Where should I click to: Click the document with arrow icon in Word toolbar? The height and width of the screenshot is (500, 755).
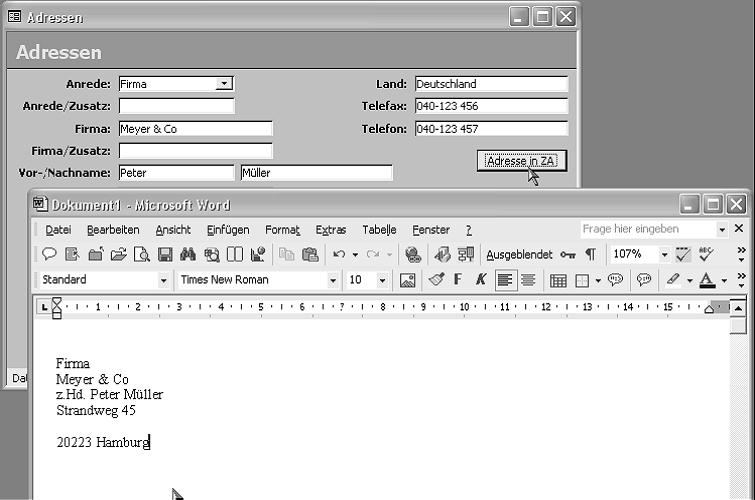(72, 254)
